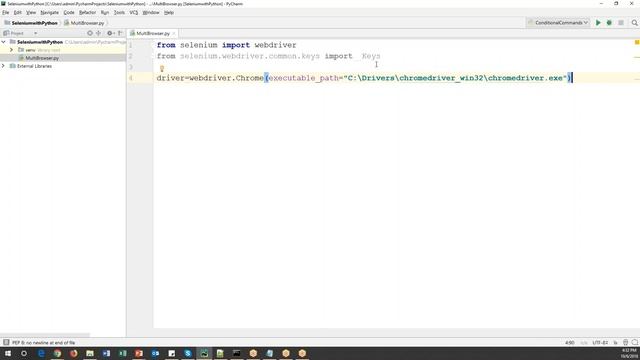640x360 pixels.
Task: Open the line separator selector in status bar
Action: 584,342
